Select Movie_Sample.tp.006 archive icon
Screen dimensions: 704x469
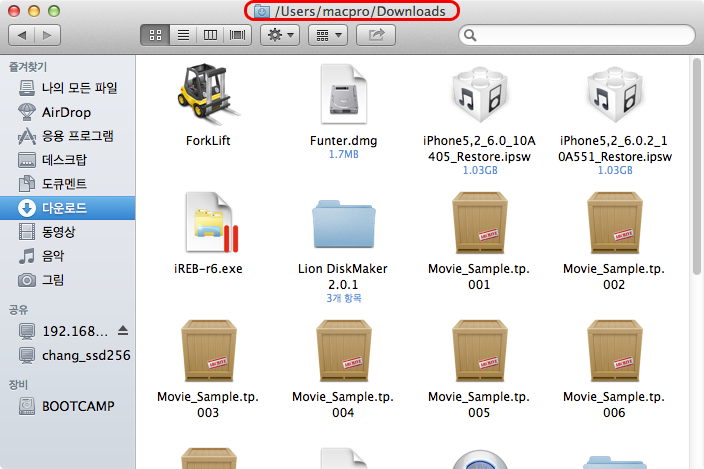[615, 351]
